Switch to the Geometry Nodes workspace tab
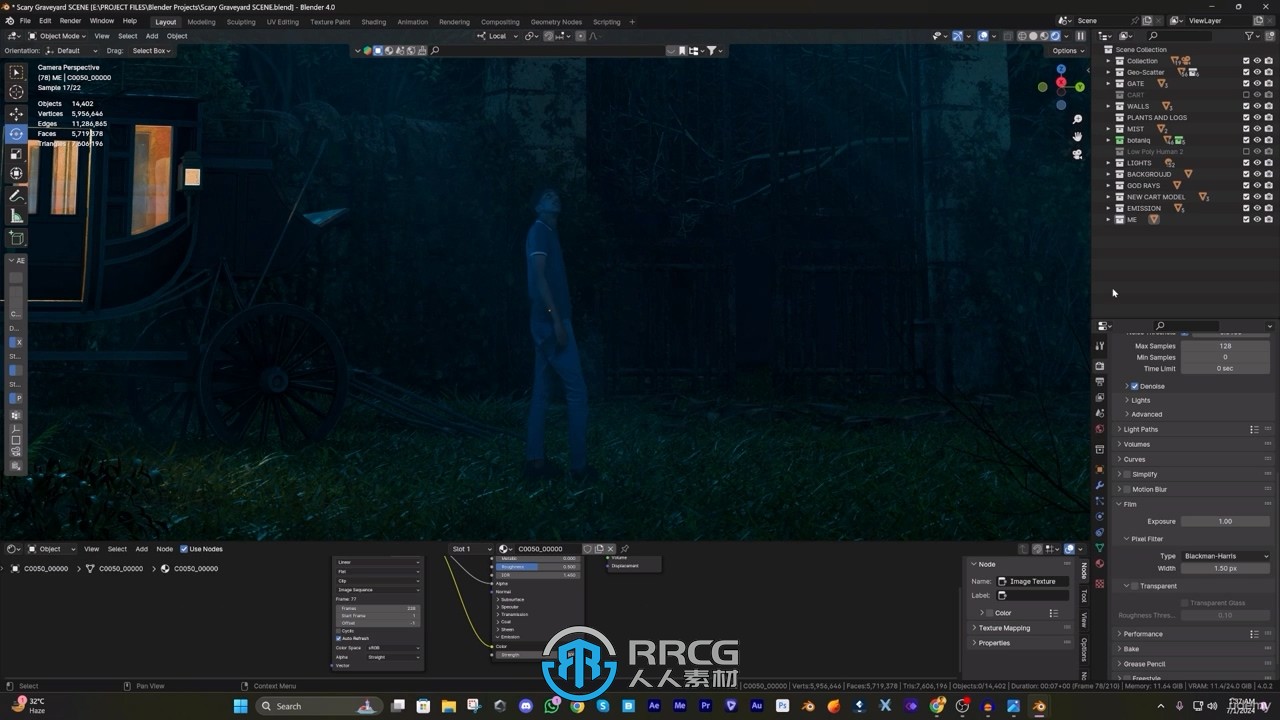1280x720 pixels. click(x=556, y=22)
